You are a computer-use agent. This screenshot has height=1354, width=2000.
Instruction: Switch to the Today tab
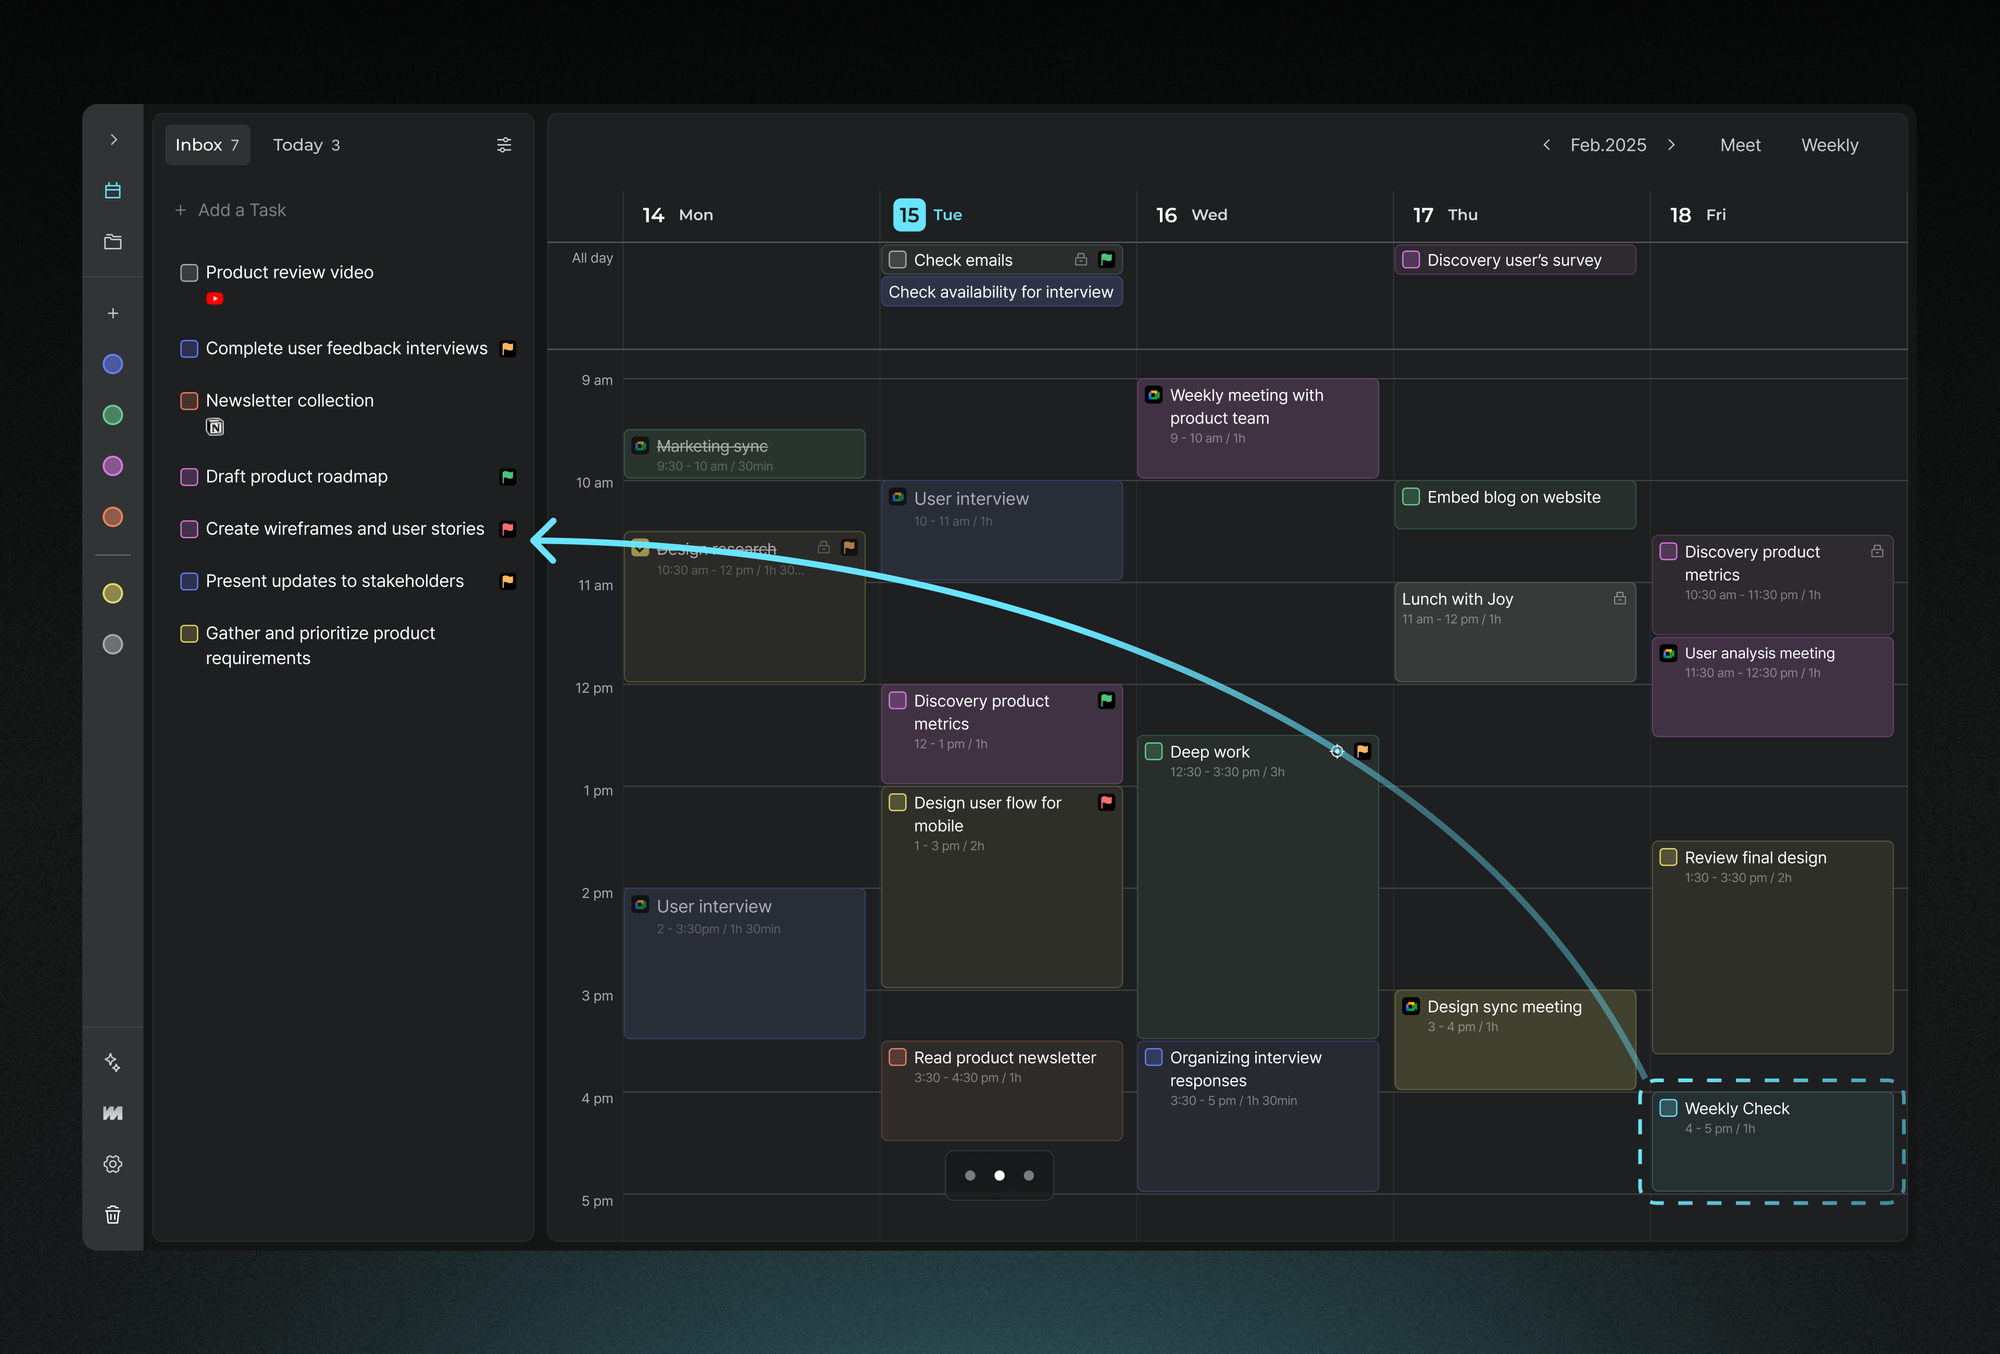[306, 145]
